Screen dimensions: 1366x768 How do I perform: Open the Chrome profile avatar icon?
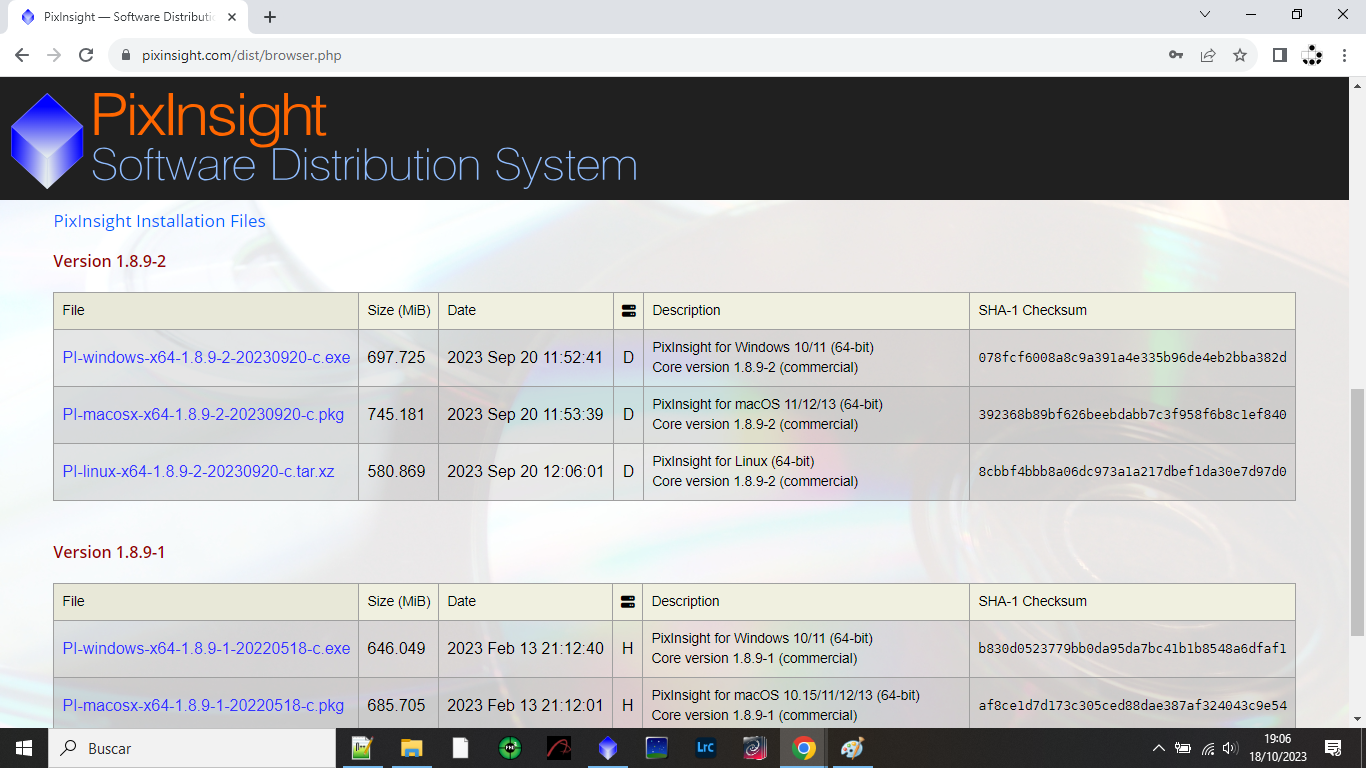point(1312,55)
